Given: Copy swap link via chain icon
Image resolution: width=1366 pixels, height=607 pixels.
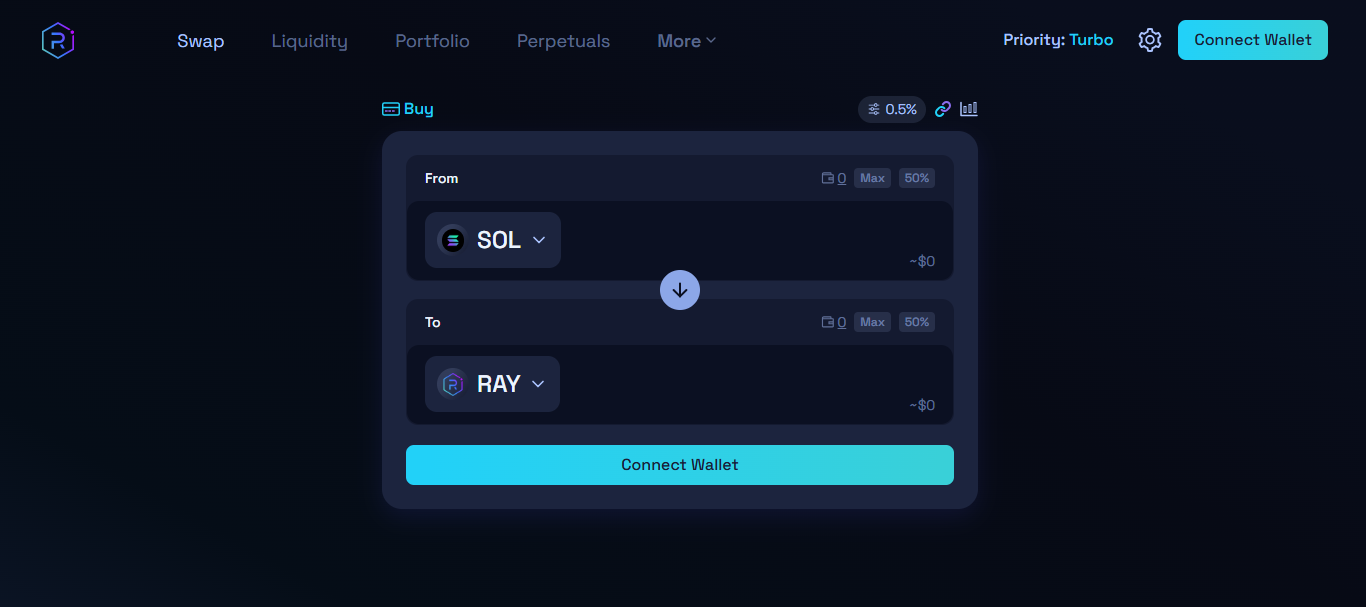Looking at the screenshot, I should tap(943, 109).
